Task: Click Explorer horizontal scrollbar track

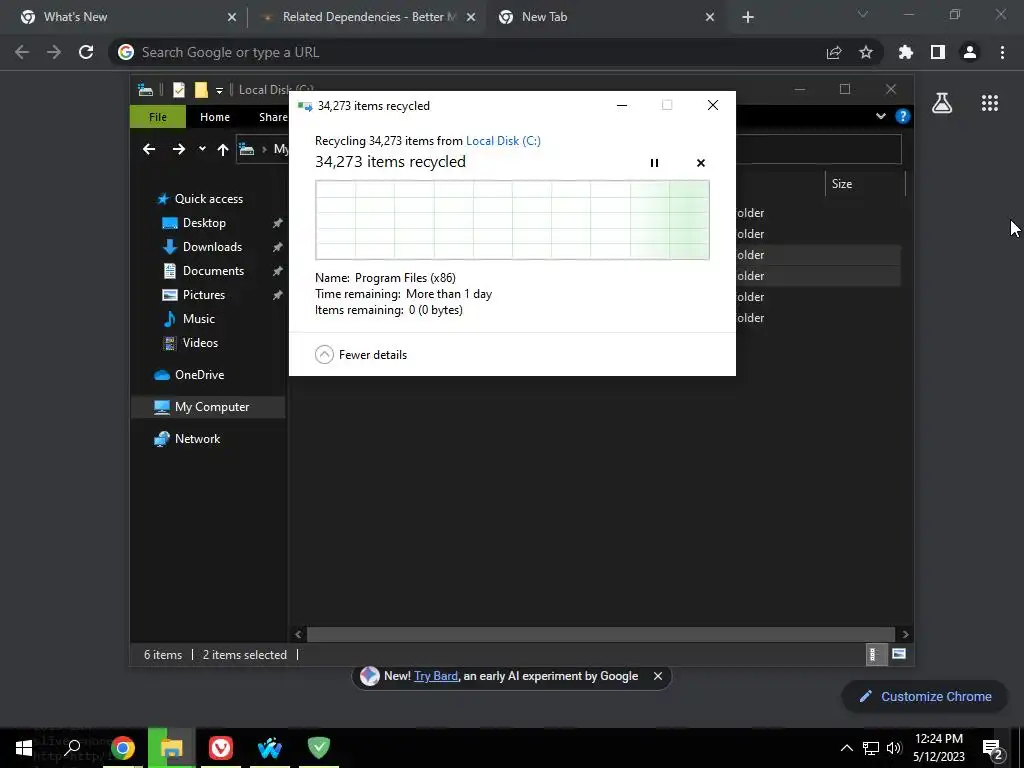Action: click(x=600, y=634)
